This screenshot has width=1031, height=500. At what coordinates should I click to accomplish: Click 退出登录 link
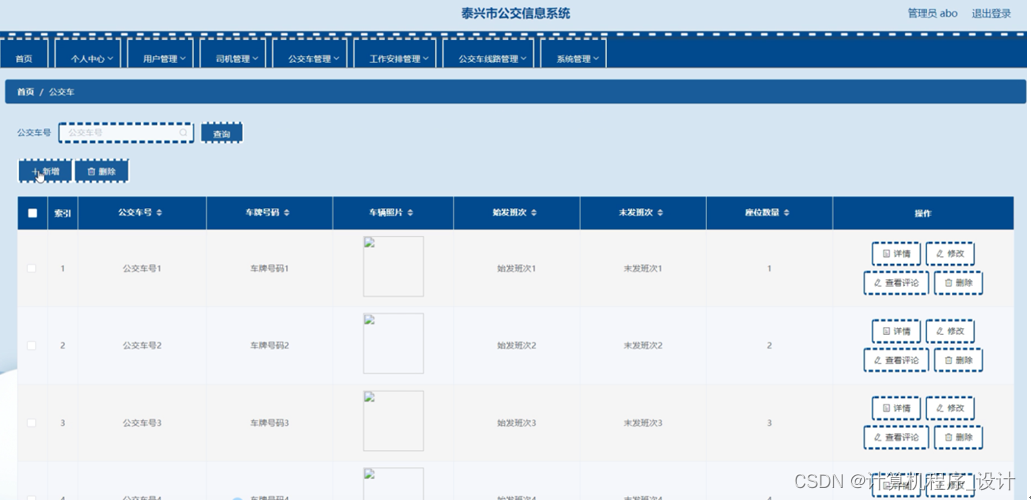[992, 13]
